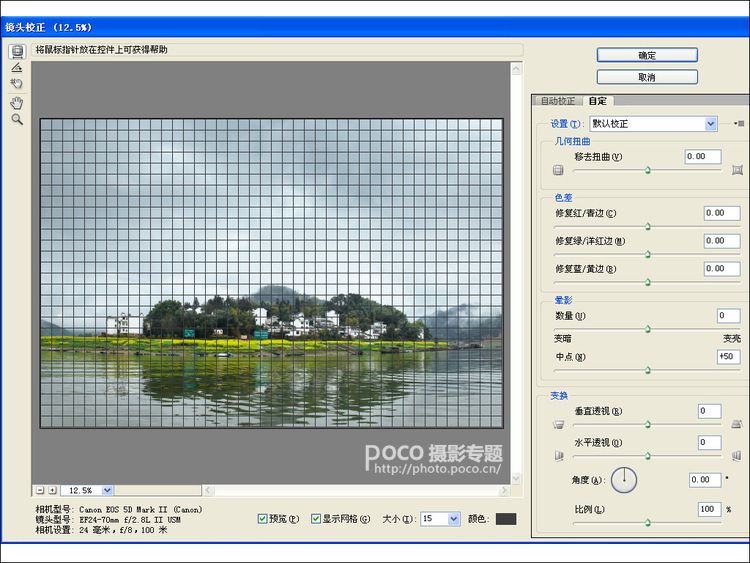Click the preview vertical scrollbar down arrow
This screenshot has width=750, height=563.
pos(516,478)
